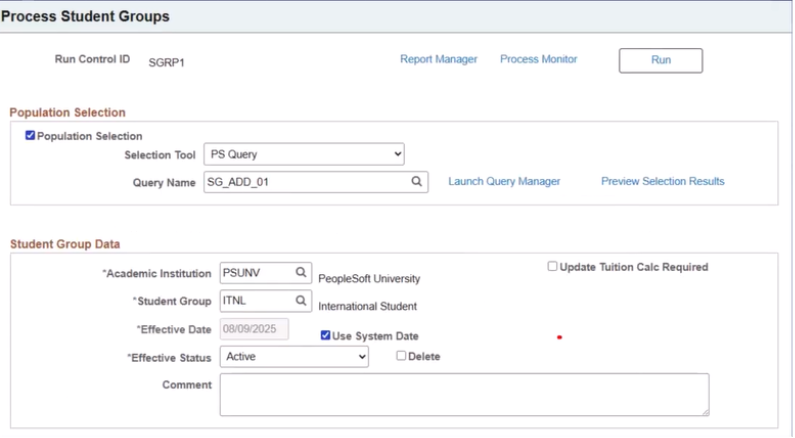Click the PeopleSoft University description text
Image resolution: width=795 pixels, height=438 pixels.
(x=369, y=279)
